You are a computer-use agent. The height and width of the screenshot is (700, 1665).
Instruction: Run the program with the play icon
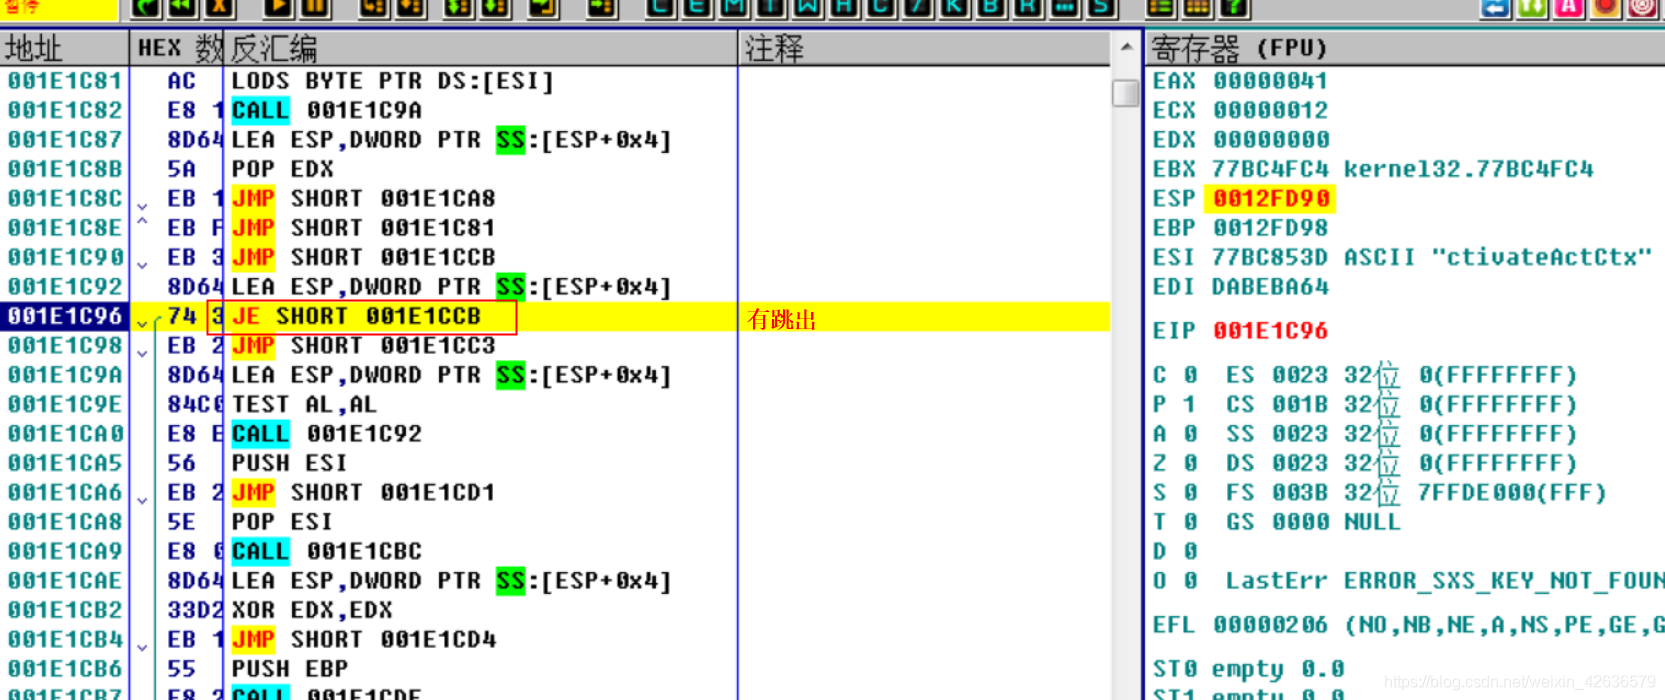(x=278, y=8)
